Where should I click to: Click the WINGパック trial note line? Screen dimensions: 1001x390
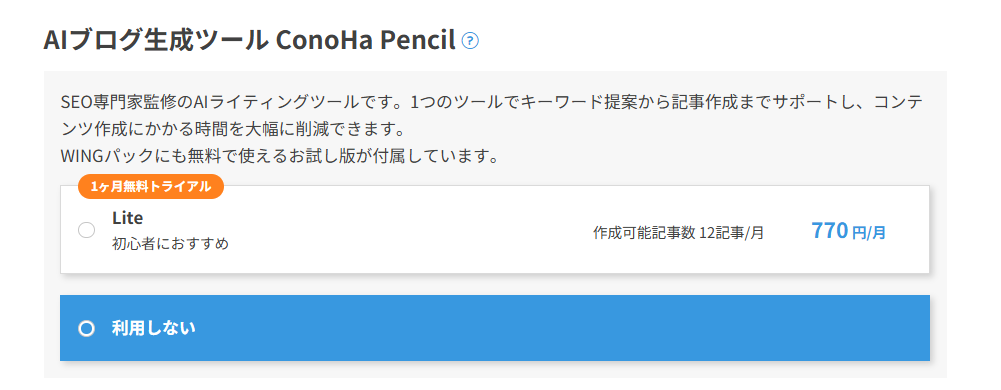tap(280, 156)
